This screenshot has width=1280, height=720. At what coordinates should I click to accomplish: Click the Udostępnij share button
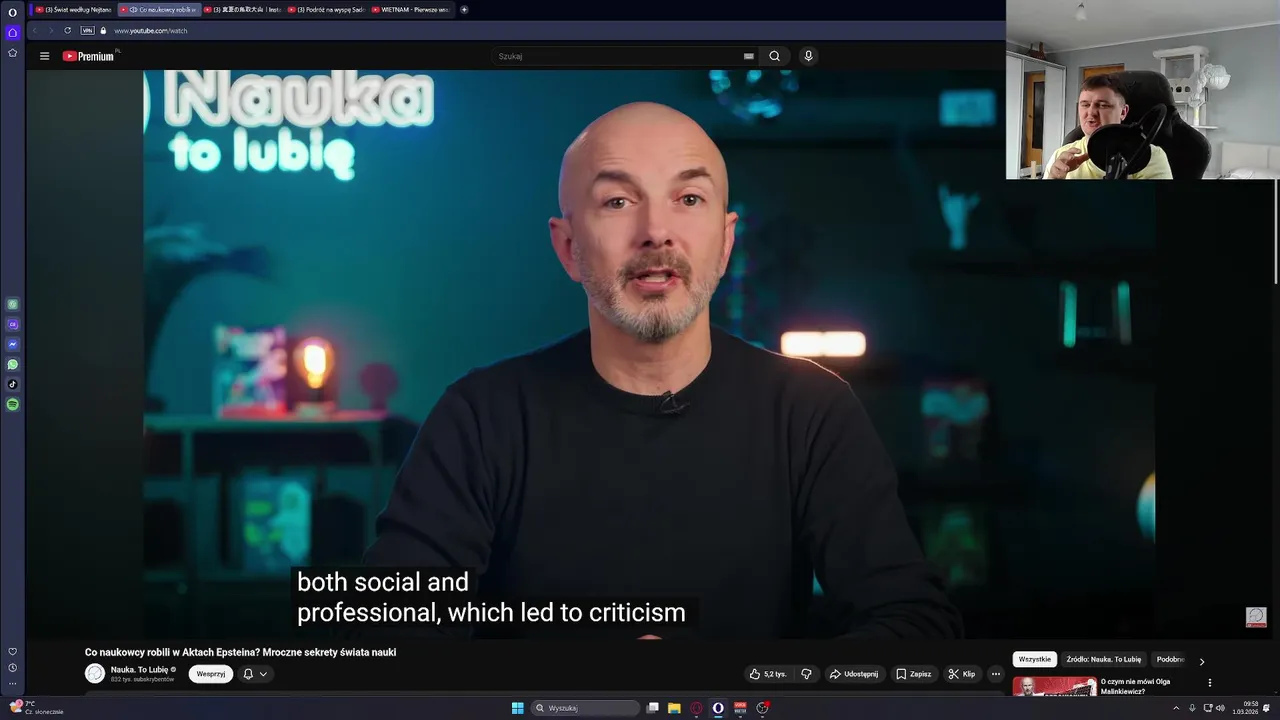(853, 674)
